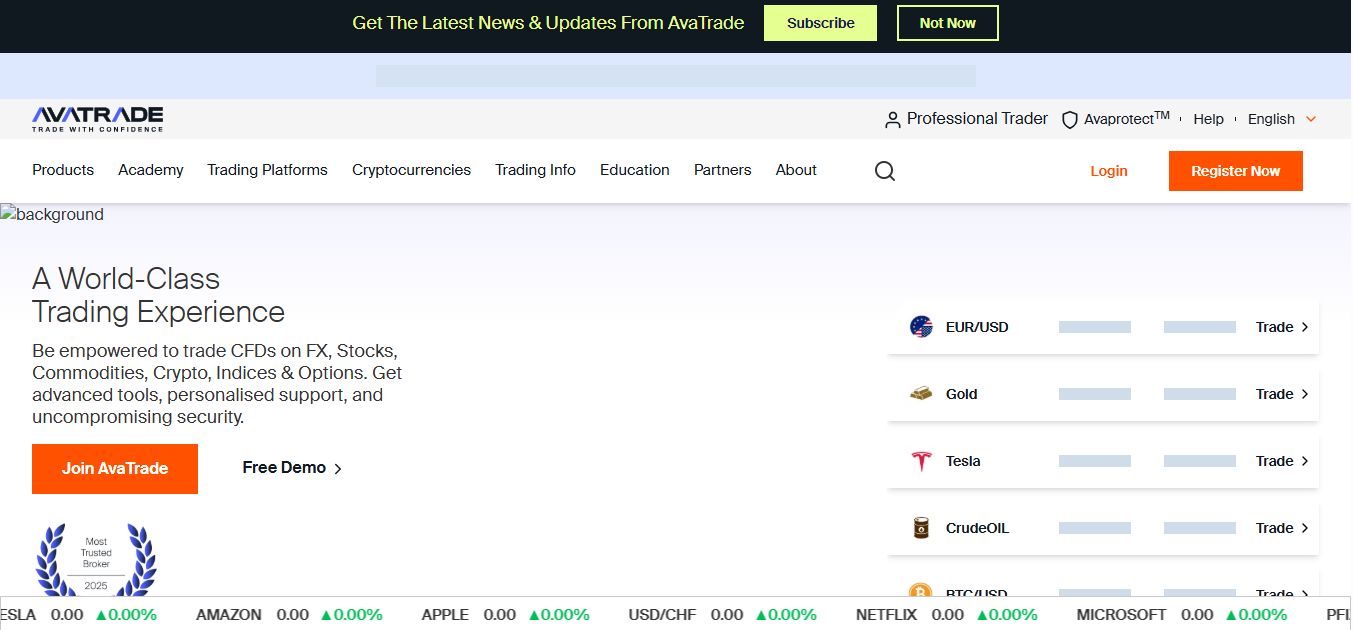Open the Free Demo link

click(292, 468)
